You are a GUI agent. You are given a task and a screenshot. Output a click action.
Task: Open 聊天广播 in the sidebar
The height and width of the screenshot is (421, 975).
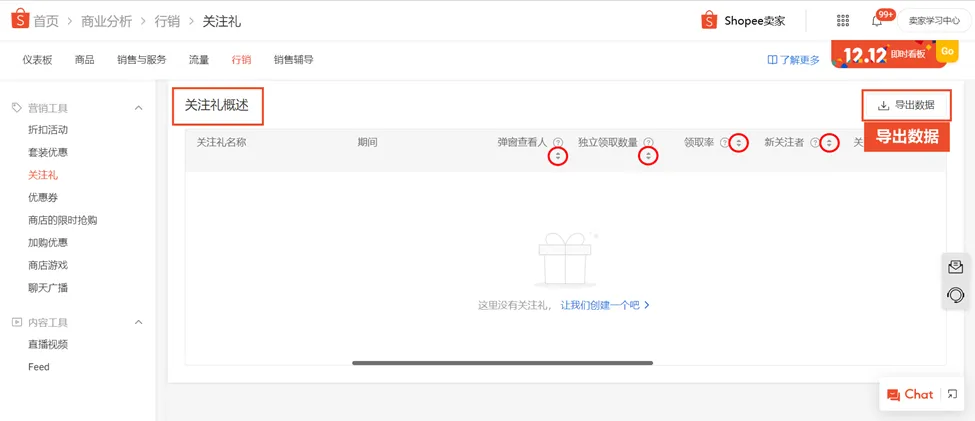[x=48, y=288]
